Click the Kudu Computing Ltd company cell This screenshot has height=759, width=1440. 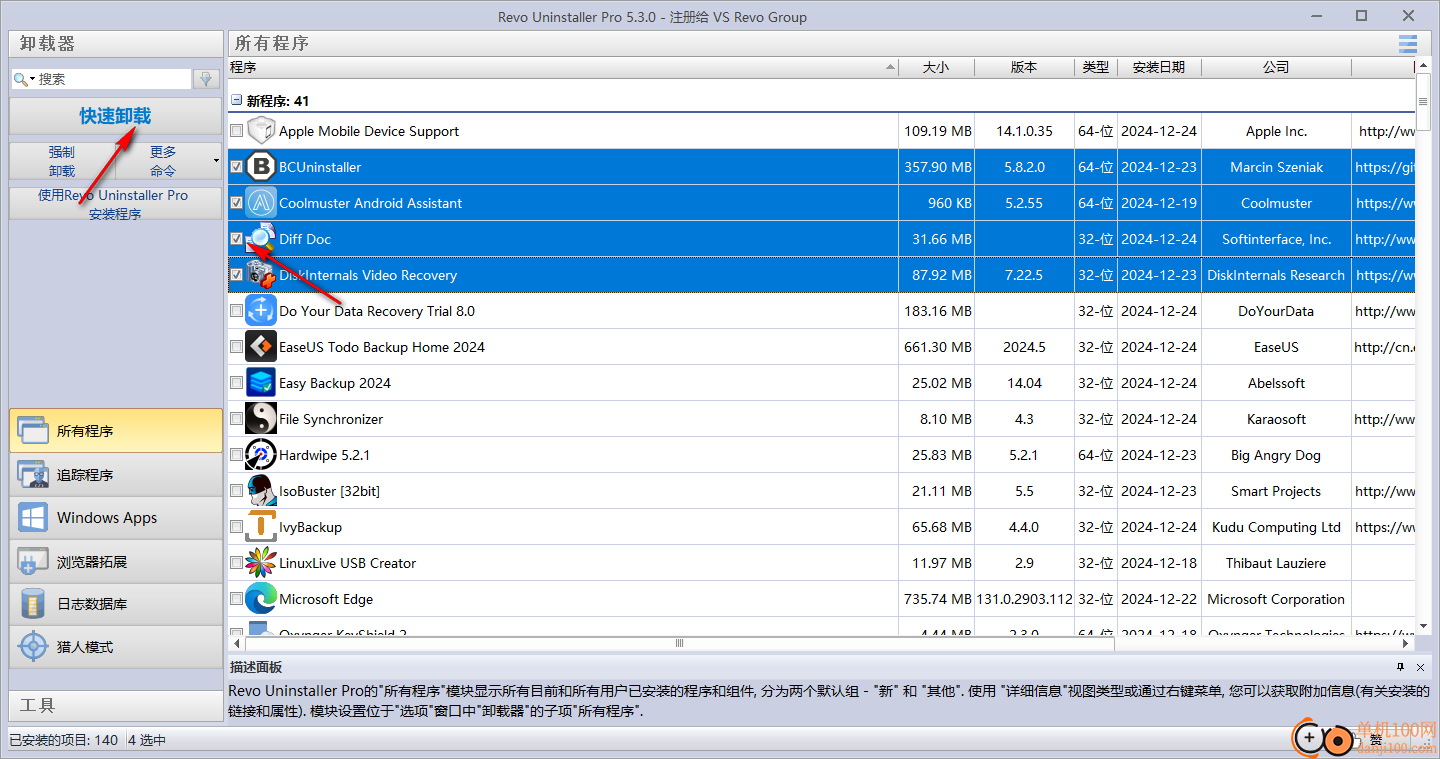click(x=1276, y=527)
